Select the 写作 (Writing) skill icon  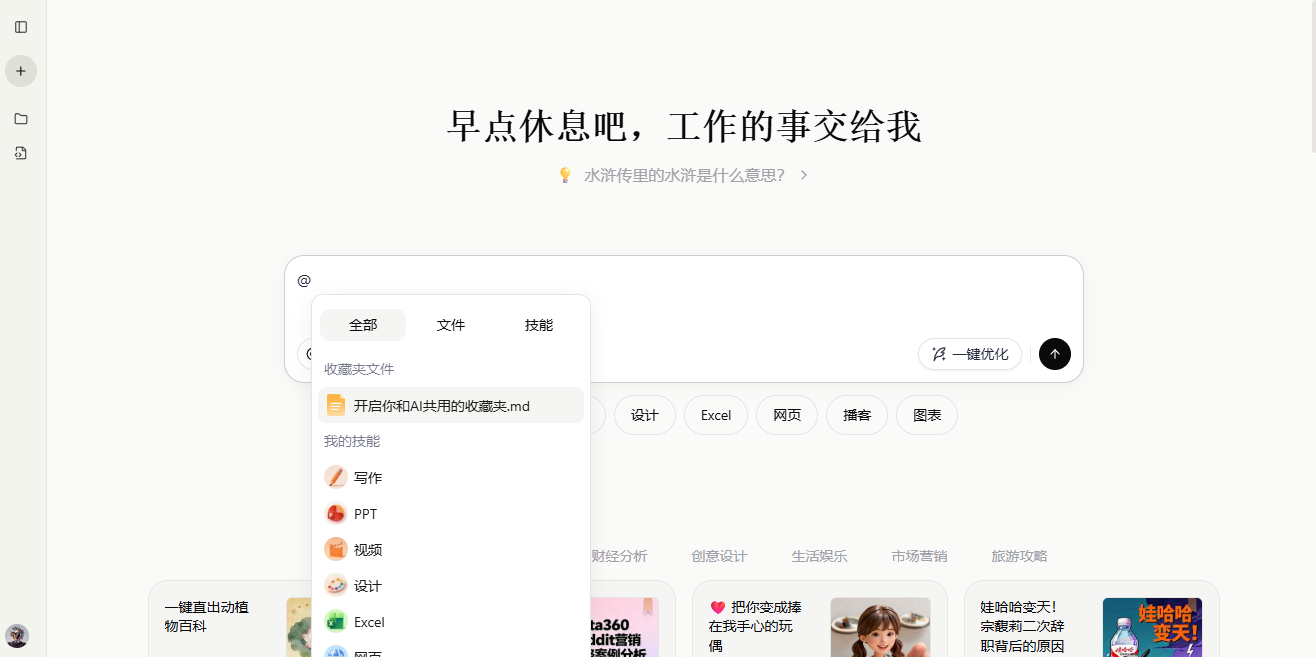coord(335,477)
